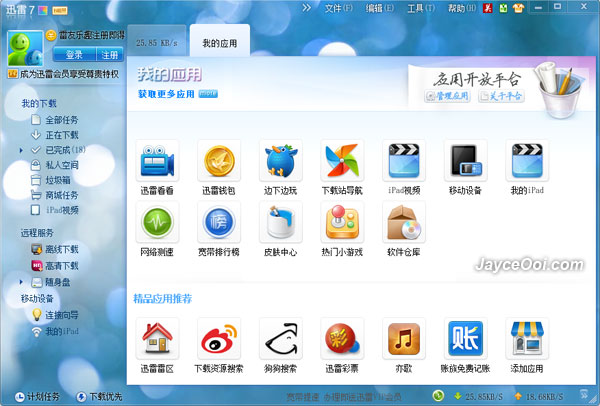Viewport: 600px width, 406px height.
Task: Open the 帮助(H) menu
Action: tap(462, 8)
